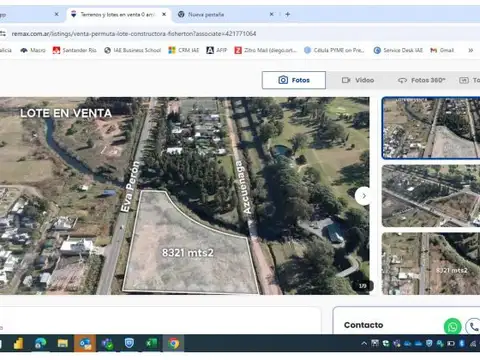Screen dimensions: 480x360
Task: Switch to the Video tab
Action: 358,80
